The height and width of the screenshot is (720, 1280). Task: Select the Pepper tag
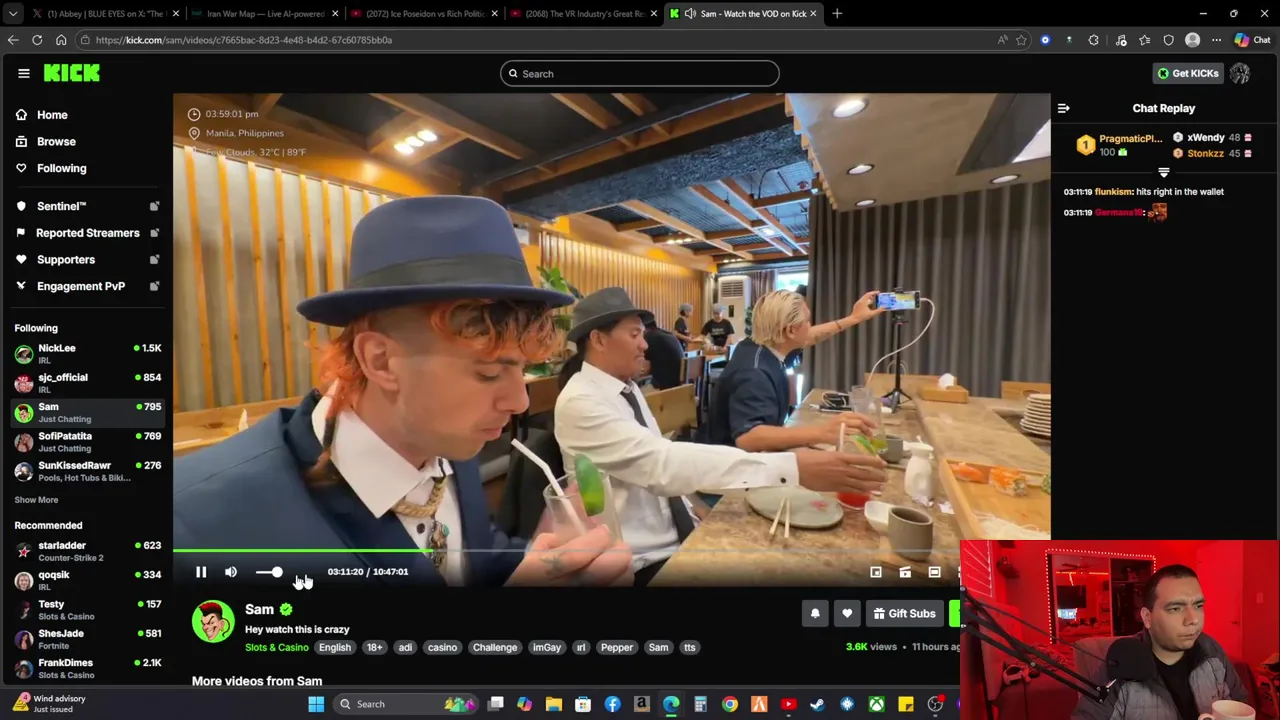point(617,648)
